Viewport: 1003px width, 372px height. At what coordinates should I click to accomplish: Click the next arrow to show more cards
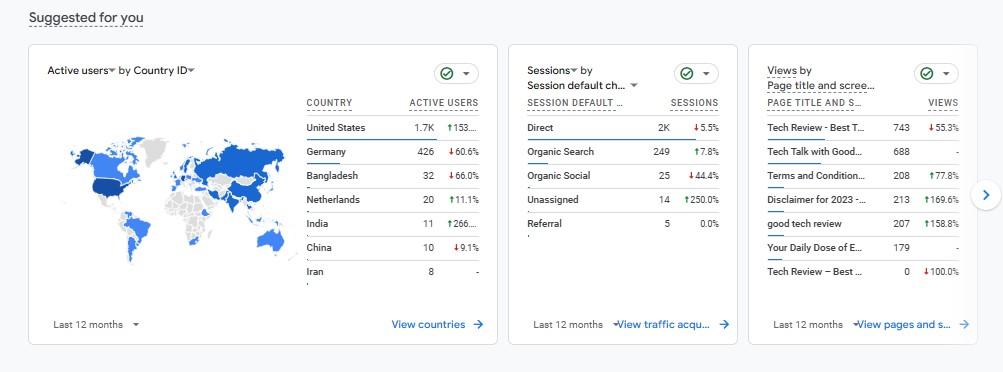[x=986, y=195]
